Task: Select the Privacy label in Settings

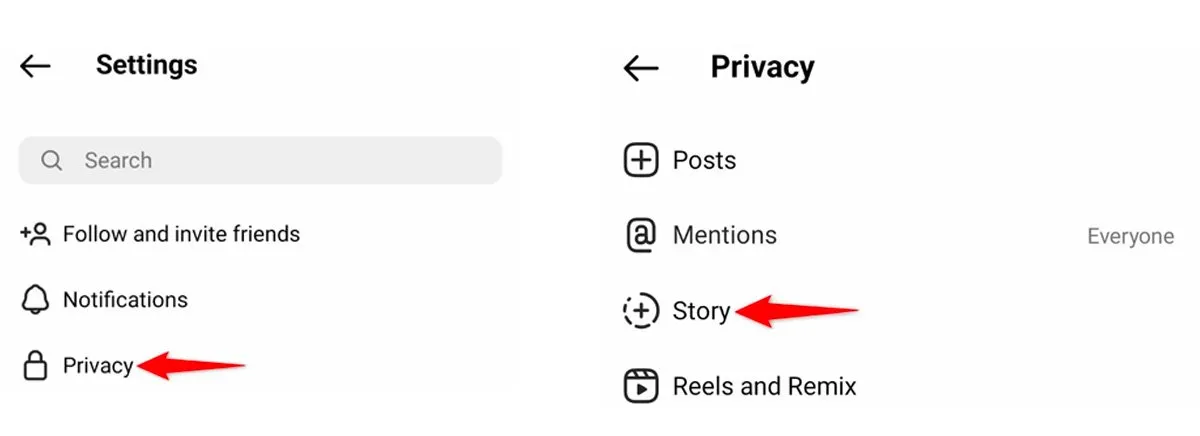Action: point(98,366)
